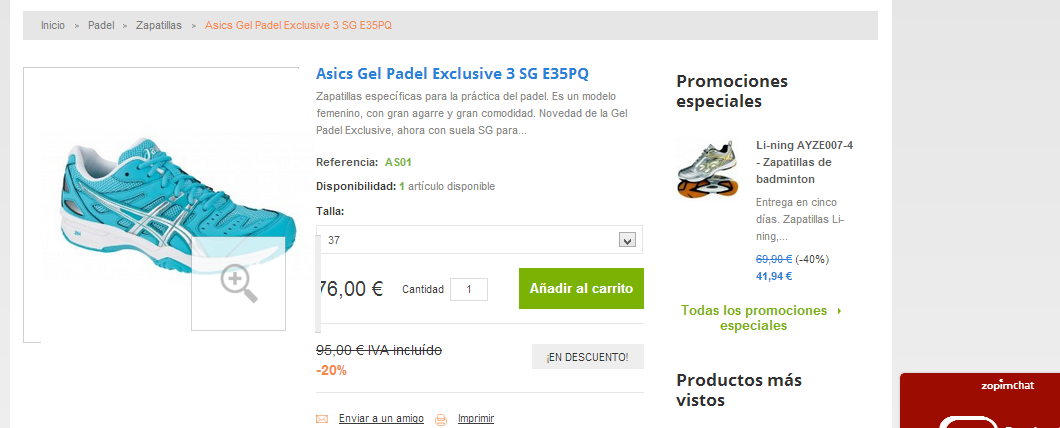The height and width of the screenshot is (428, 1060).
Task: Click the printer icon beside Imprimir
Action: click(x=441, y=419)
